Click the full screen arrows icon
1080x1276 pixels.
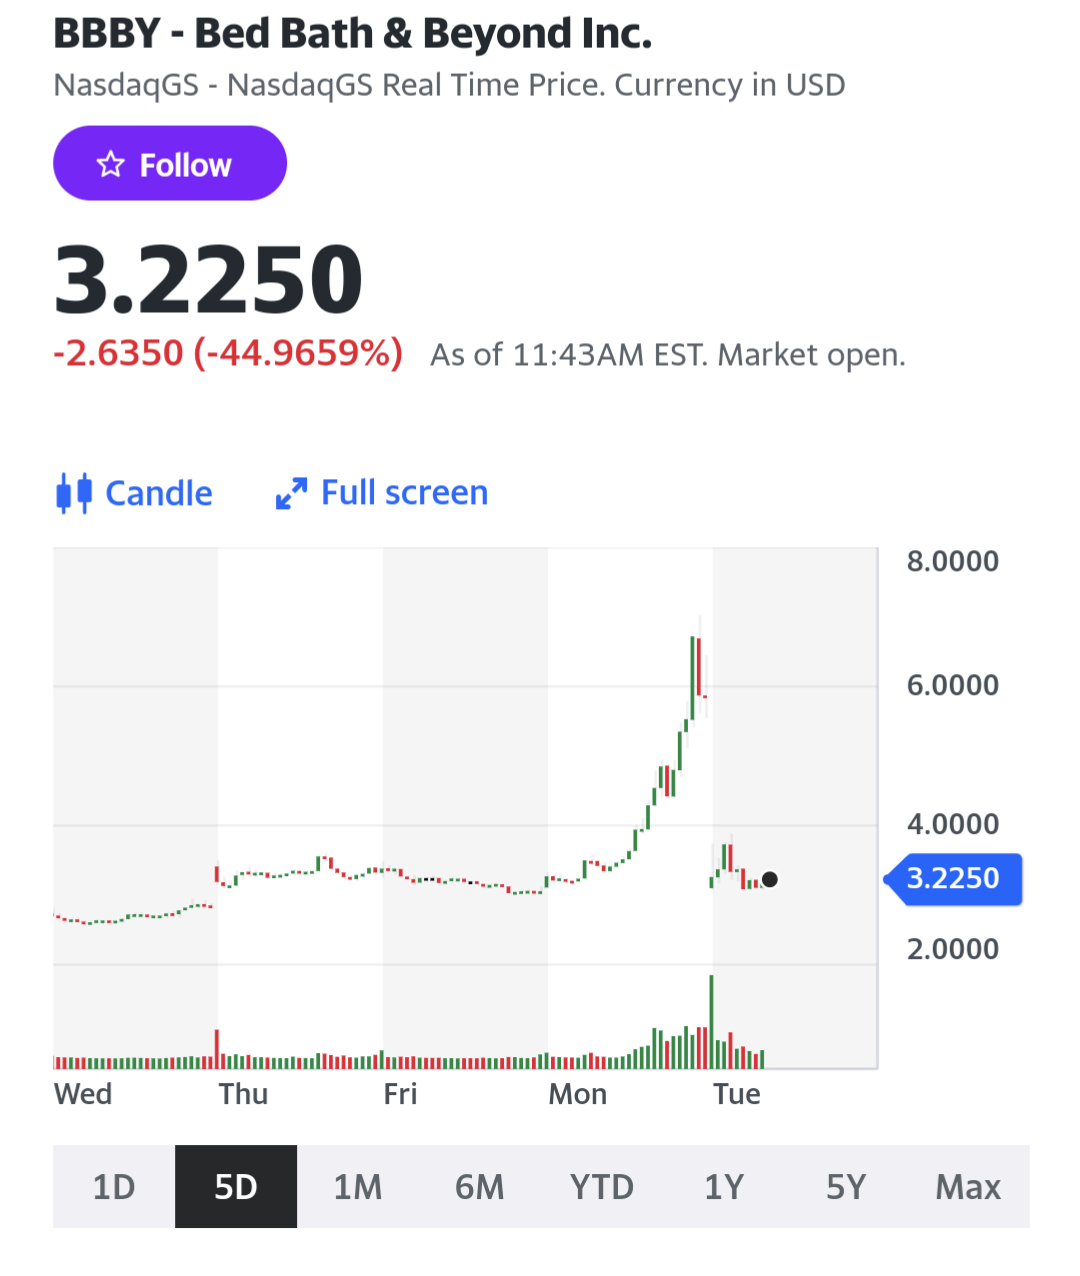click(291, 493)
